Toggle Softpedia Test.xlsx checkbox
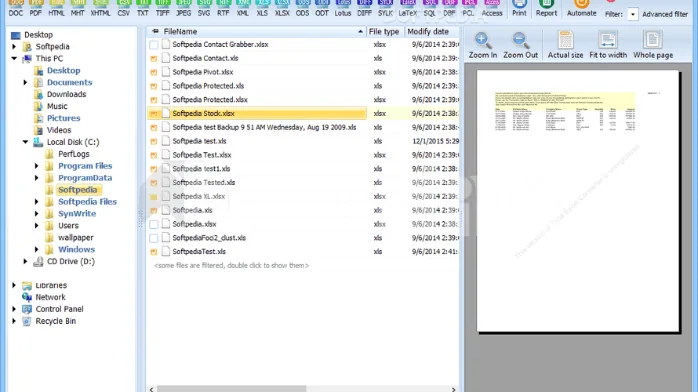Image resolution: width=698 pixels, height=392 pixels. coord(154,155)
